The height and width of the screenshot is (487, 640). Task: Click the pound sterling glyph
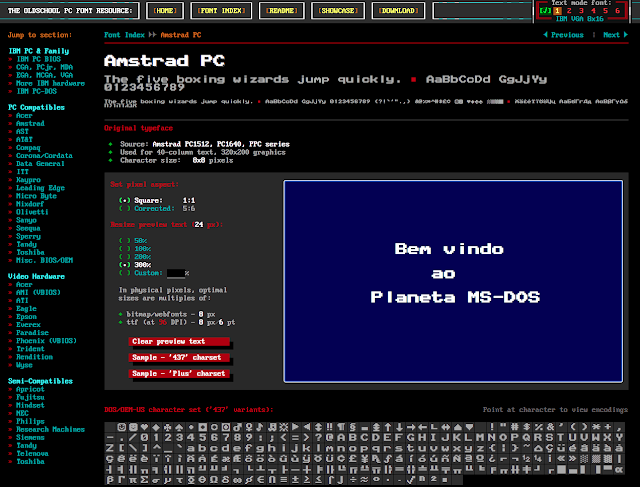pos(353,459)
